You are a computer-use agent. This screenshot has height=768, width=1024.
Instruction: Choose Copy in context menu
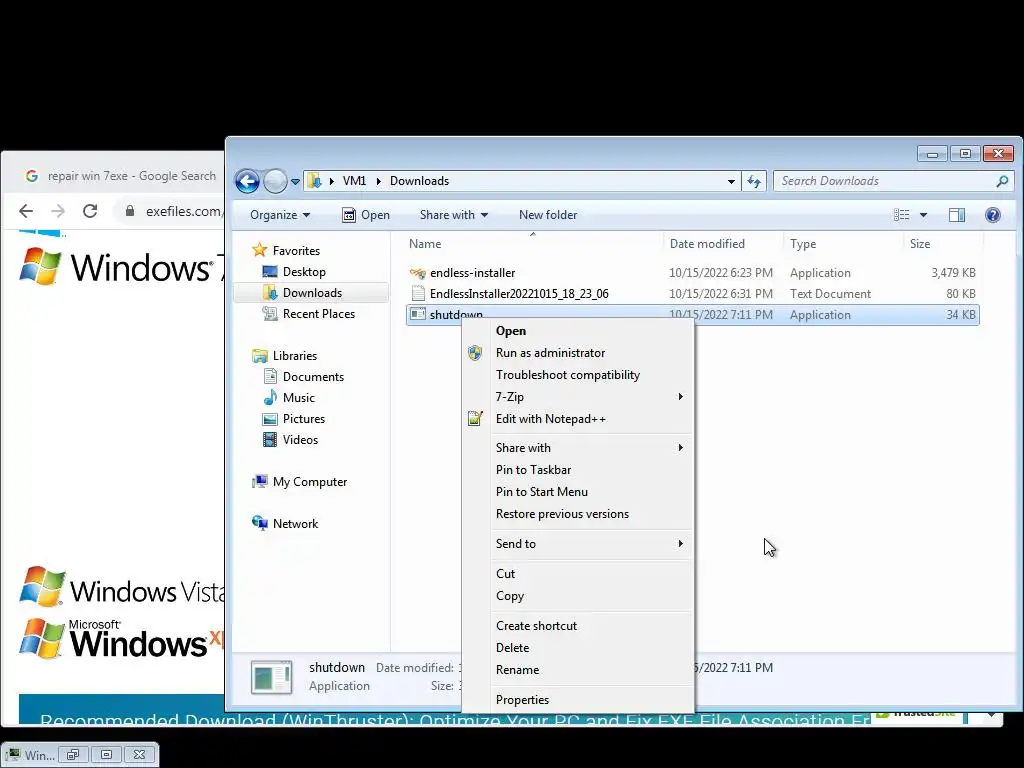(x=578, y=596)
